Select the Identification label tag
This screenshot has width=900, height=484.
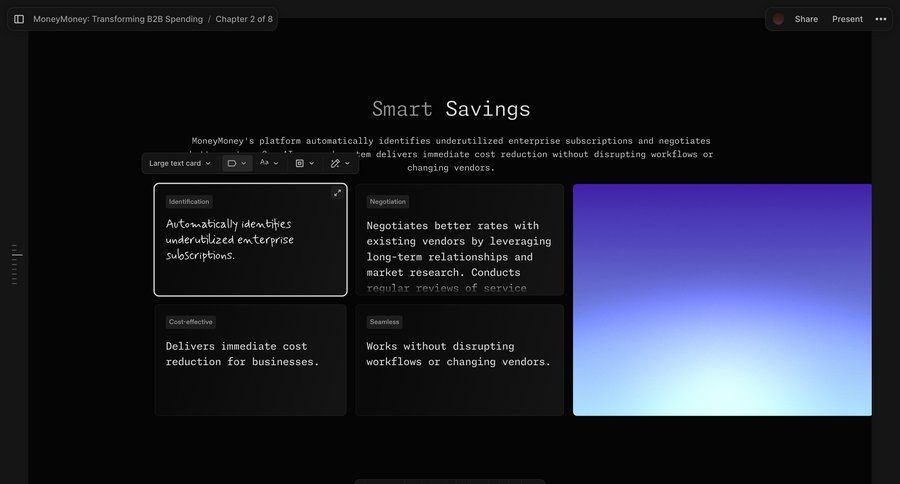(x=189, y=202)
